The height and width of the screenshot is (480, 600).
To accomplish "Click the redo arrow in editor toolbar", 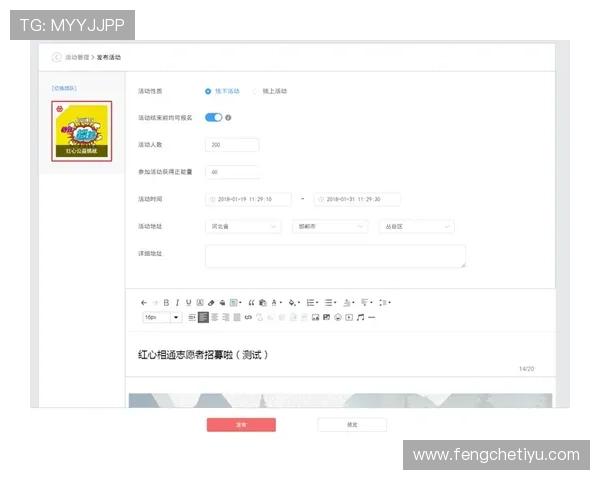I will coord(155,303).
